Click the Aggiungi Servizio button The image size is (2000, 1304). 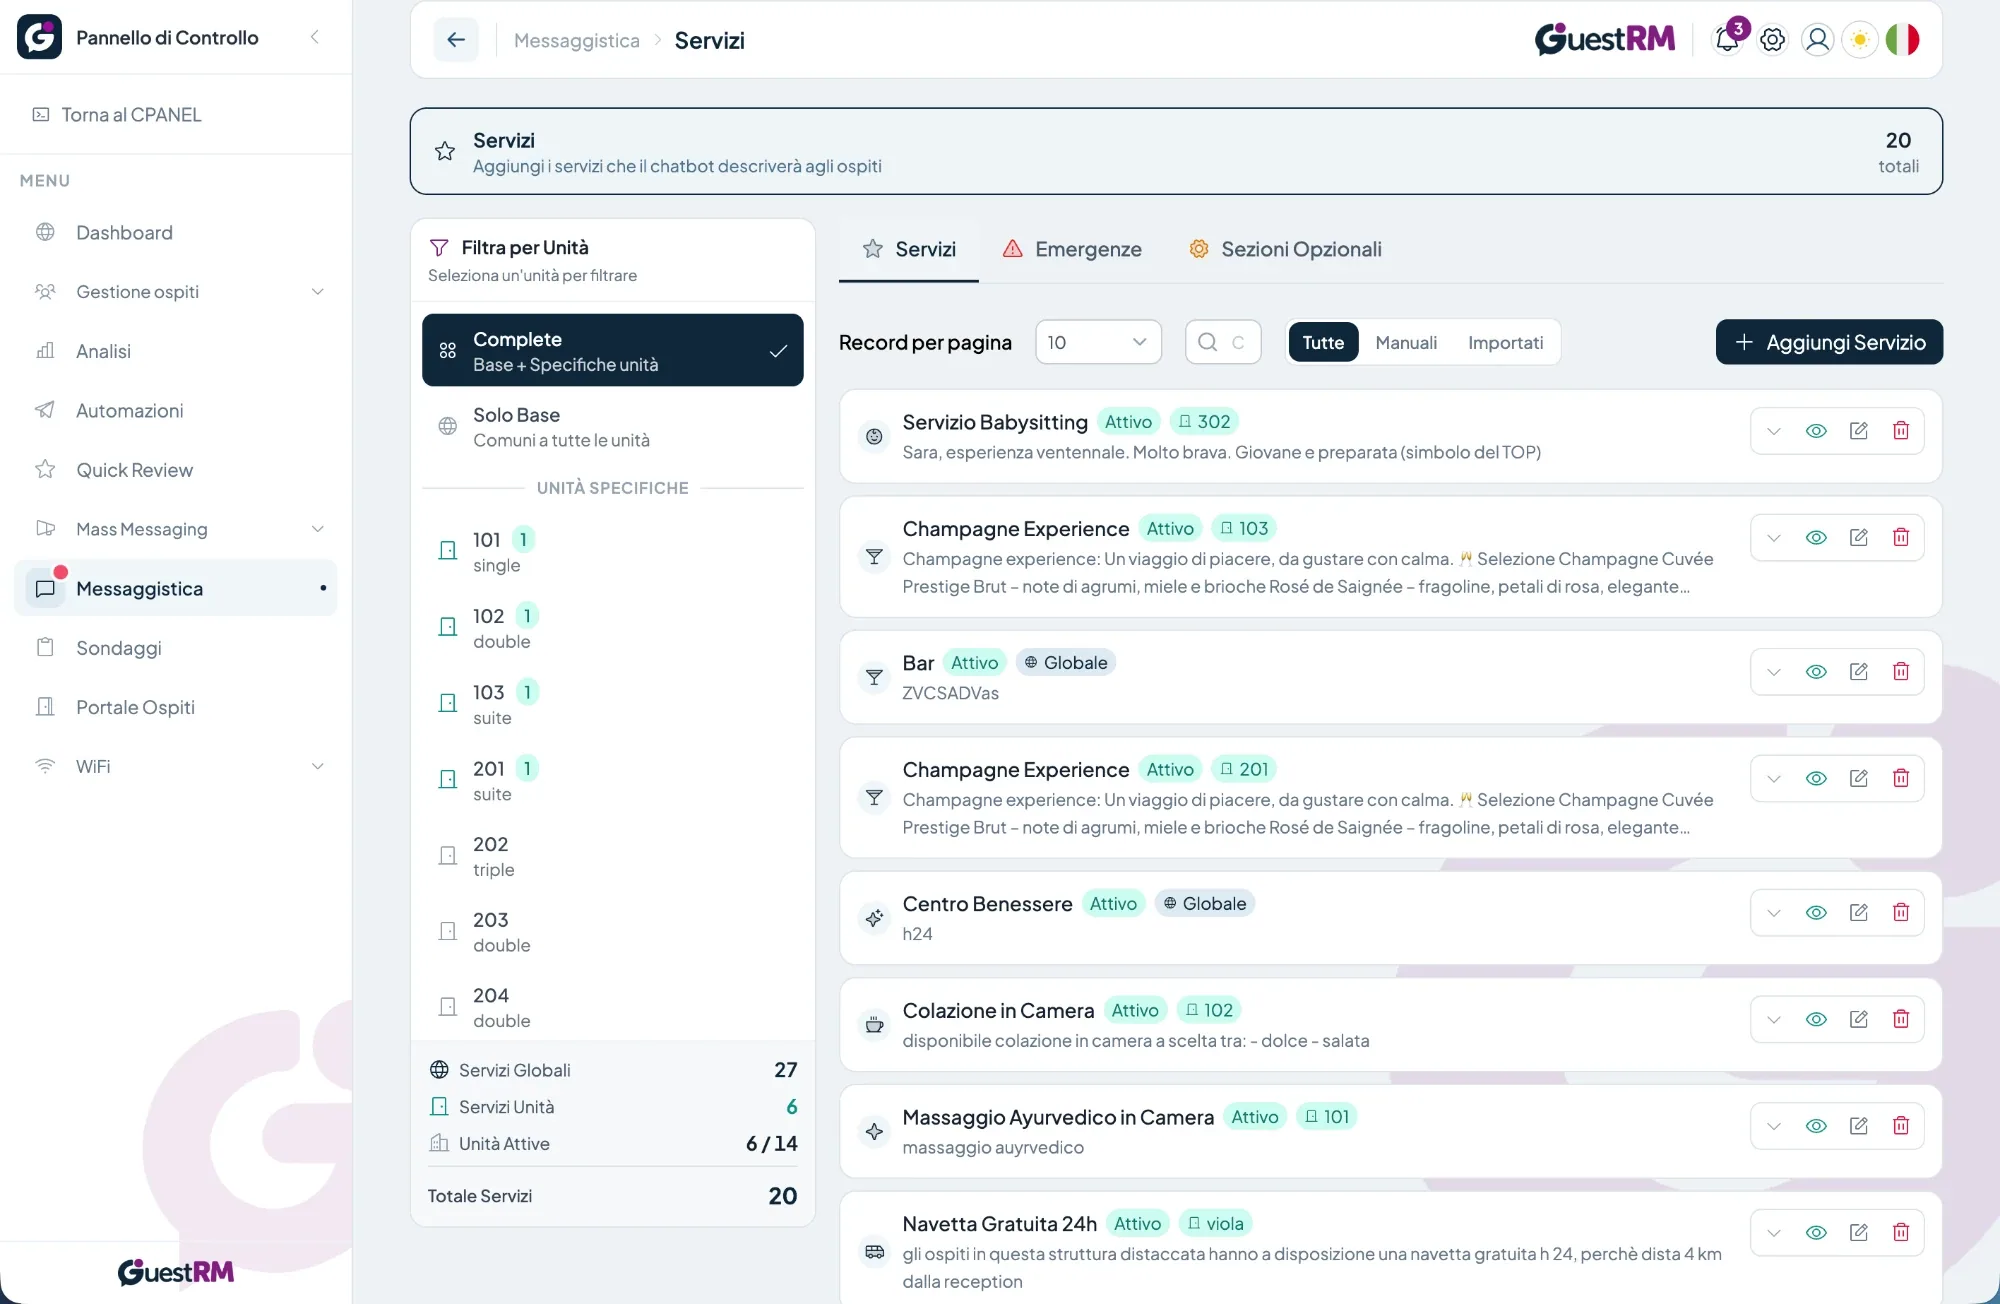tap(1829, 342)
